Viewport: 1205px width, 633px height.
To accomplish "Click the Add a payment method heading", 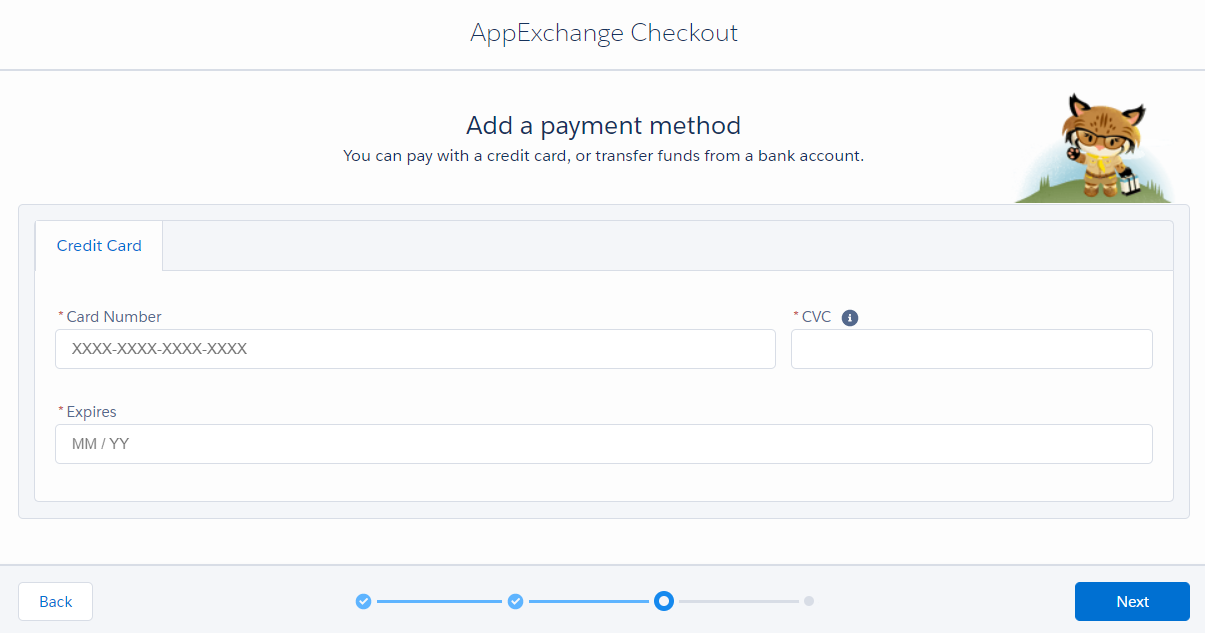I will click(603, 126).
